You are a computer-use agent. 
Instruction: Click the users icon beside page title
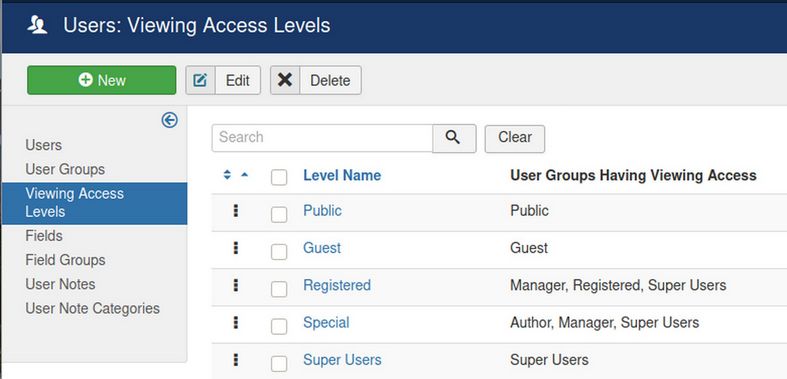tap(37, 25)
